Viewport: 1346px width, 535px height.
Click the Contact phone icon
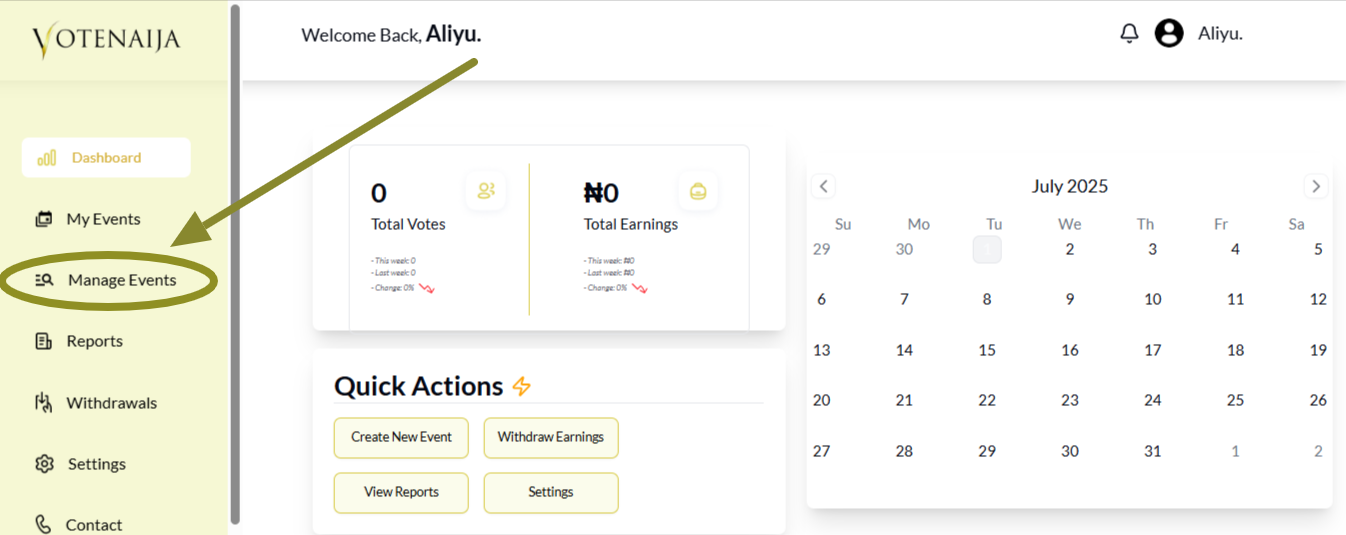pyautogui.click(x=44, y=524)
